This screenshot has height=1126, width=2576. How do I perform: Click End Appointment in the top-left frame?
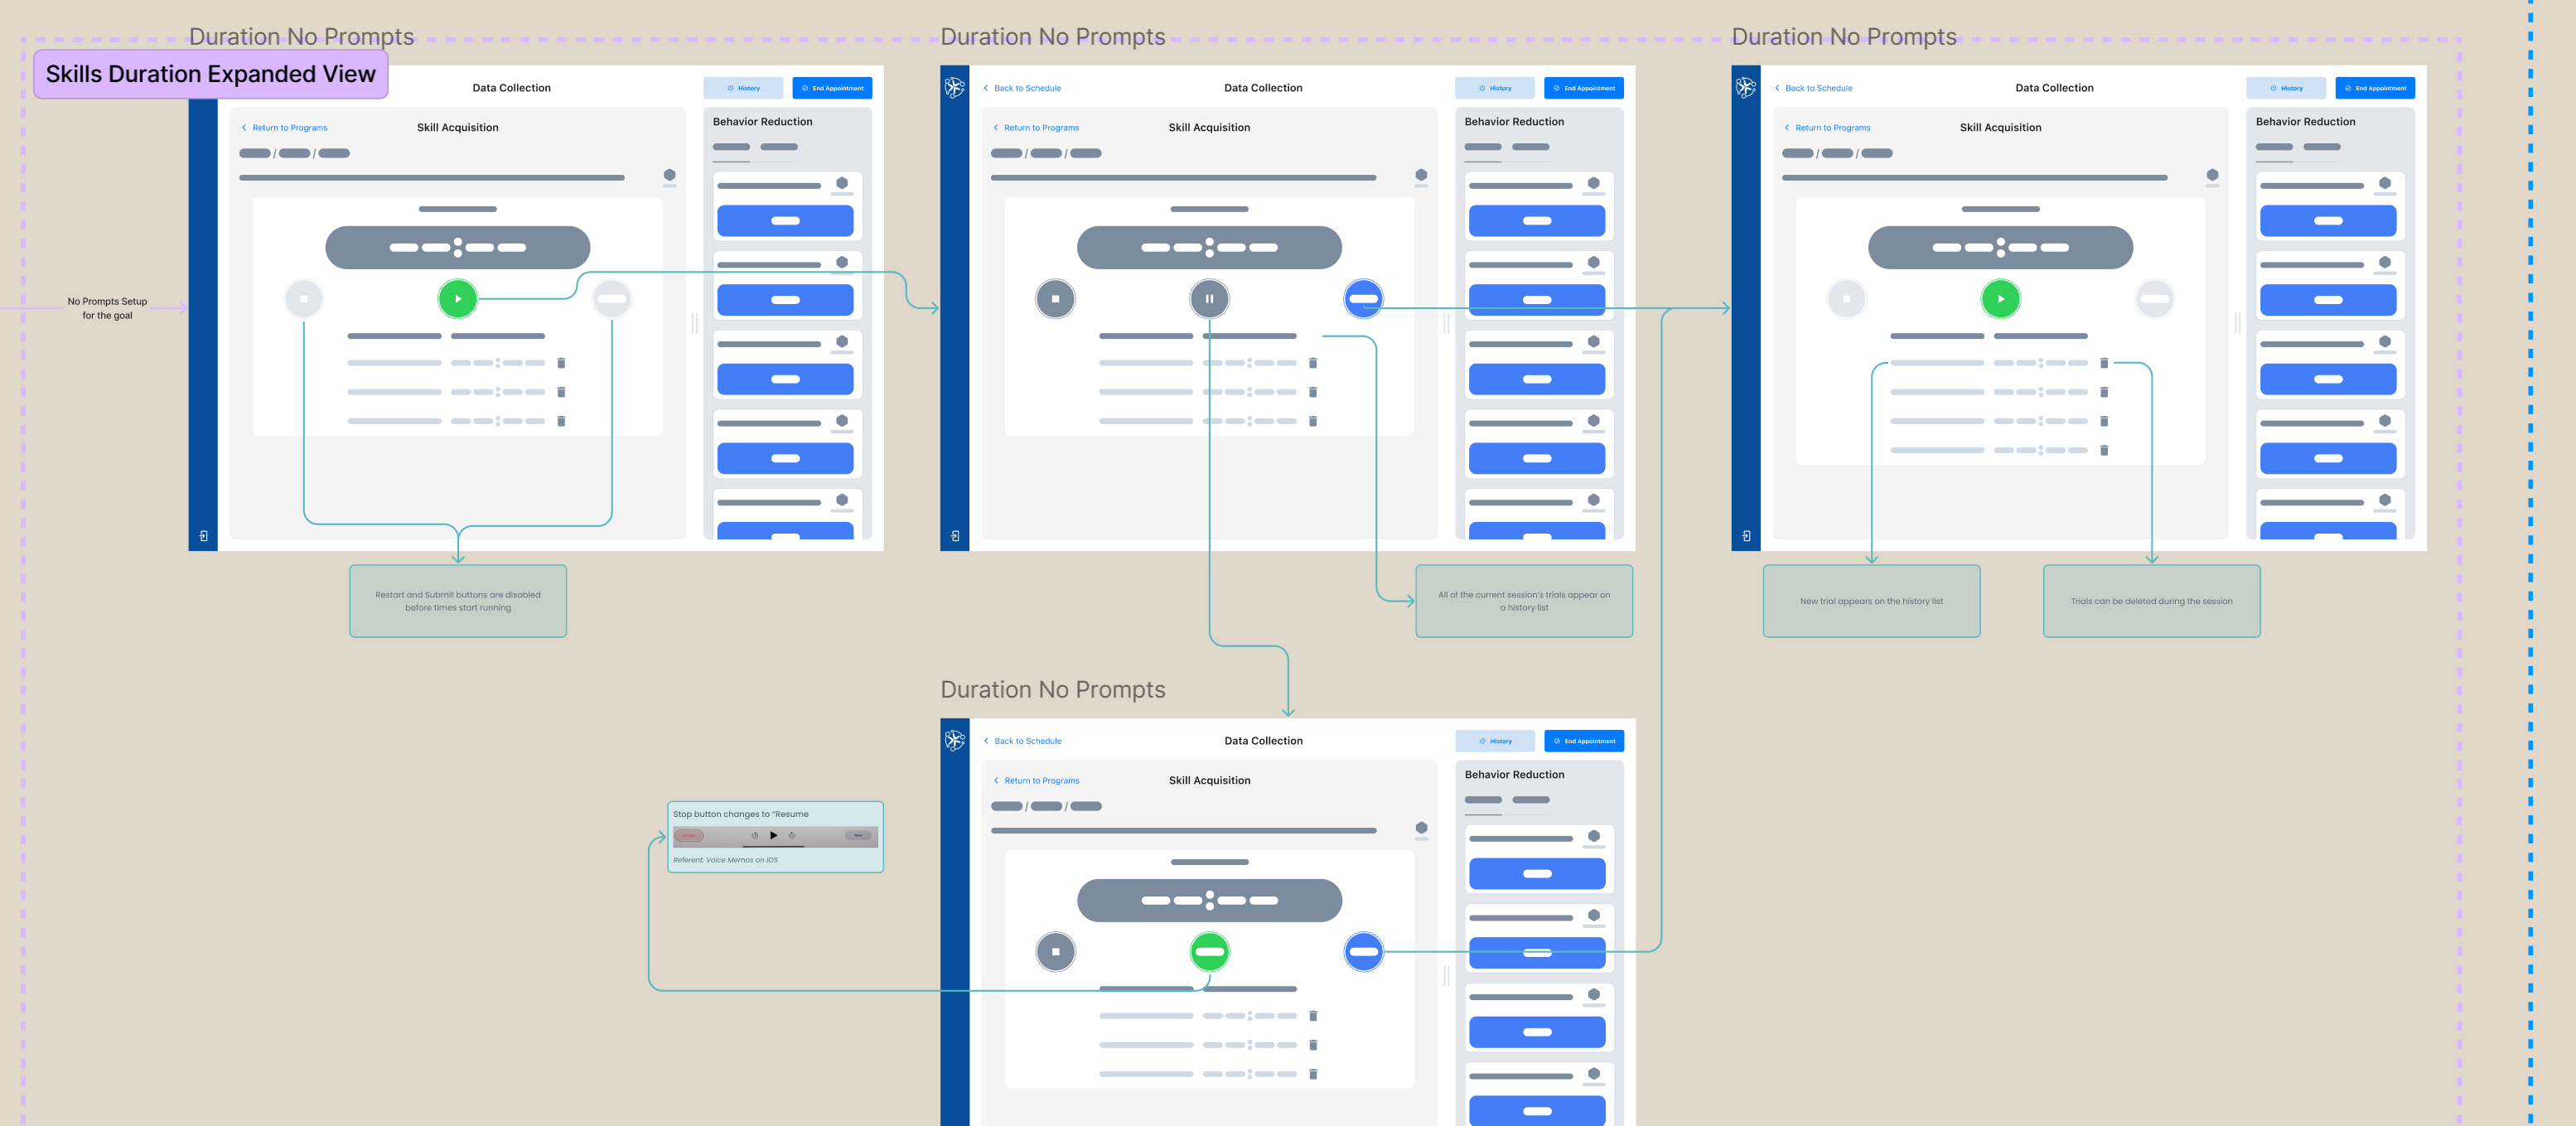pos(832,88)
